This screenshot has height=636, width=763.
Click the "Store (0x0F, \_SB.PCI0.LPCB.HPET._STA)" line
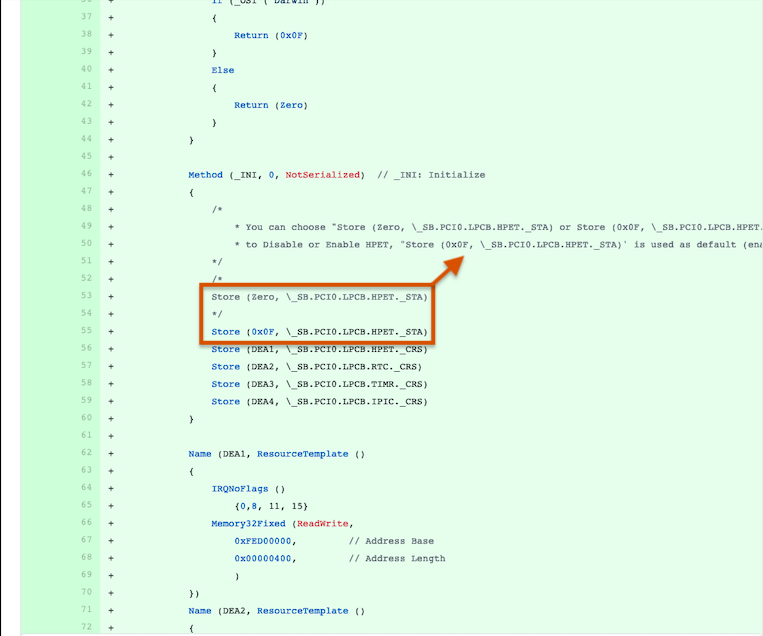319,332
